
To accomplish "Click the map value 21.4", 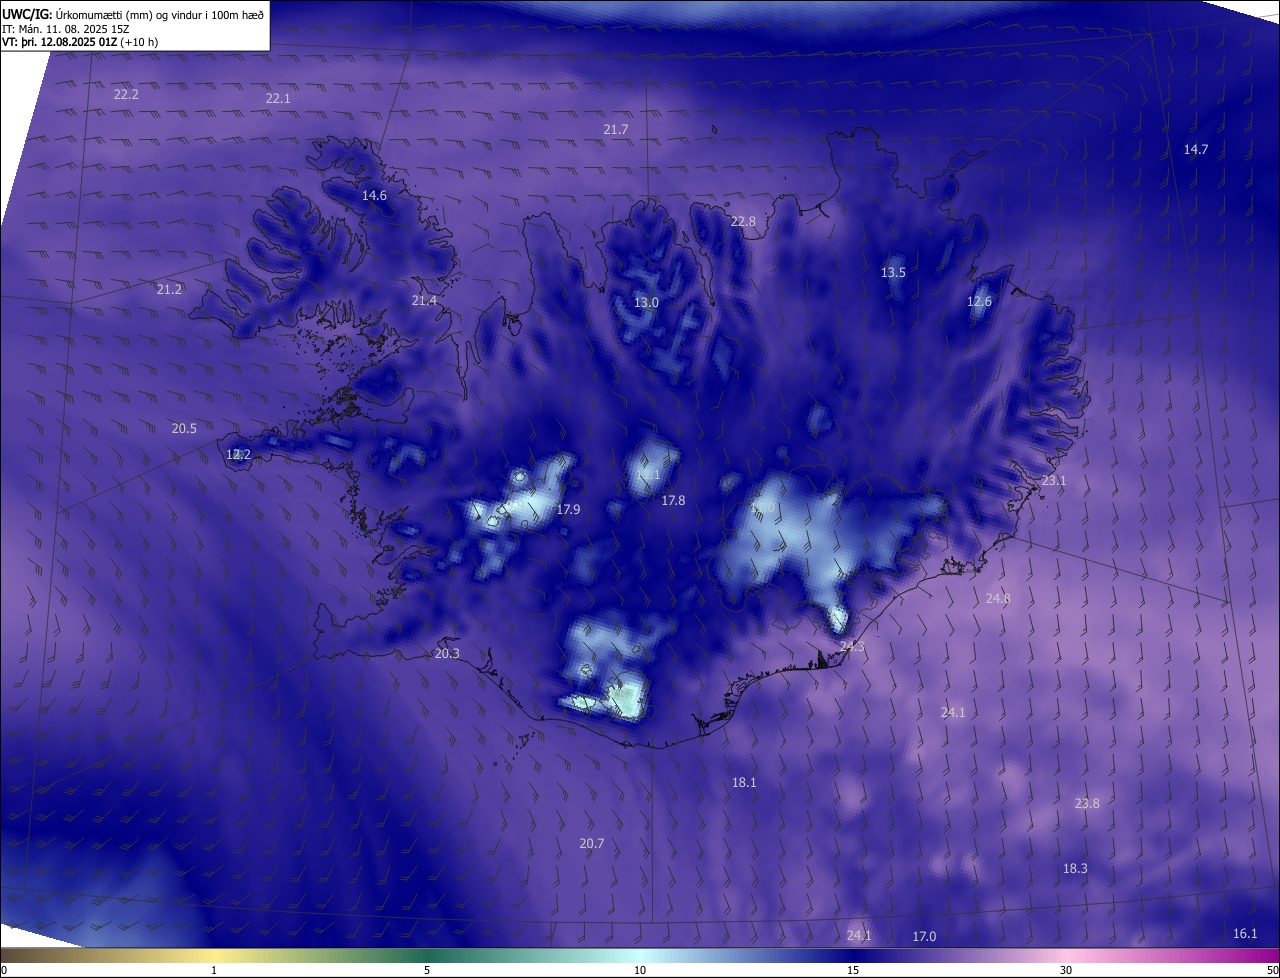I will click(424, 300).
